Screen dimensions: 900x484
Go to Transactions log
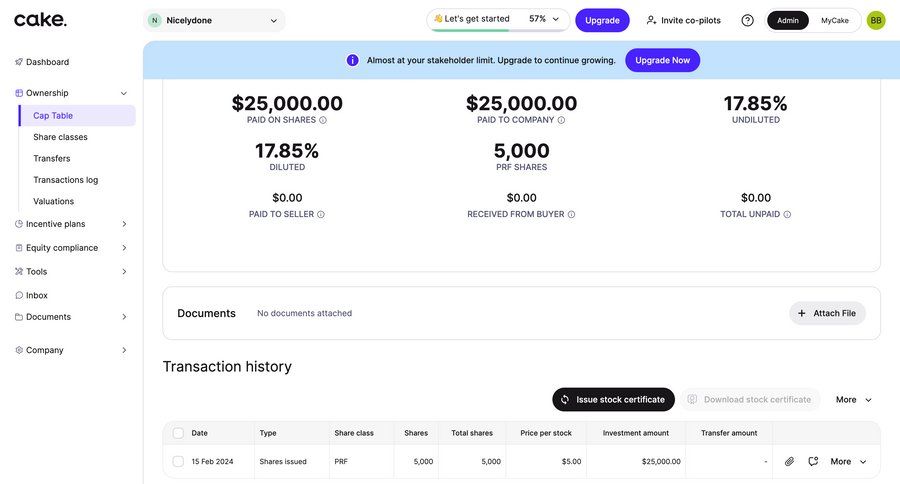coord(65,180)
